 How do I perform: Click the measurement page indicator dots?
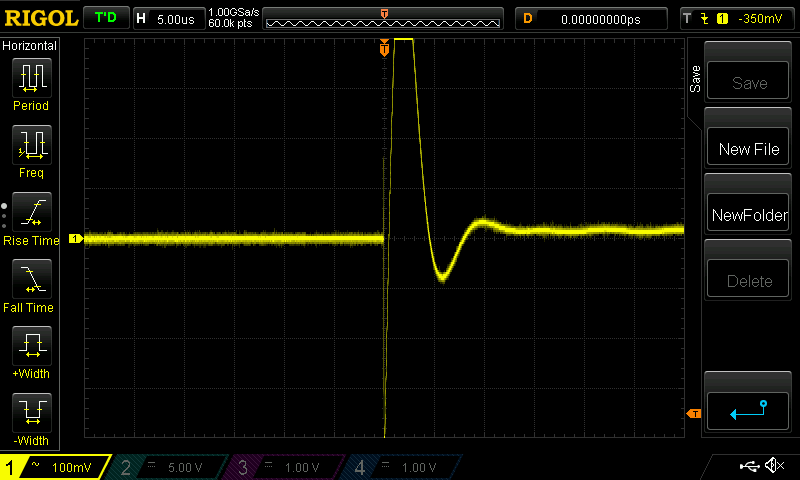[x=4, y=216]
